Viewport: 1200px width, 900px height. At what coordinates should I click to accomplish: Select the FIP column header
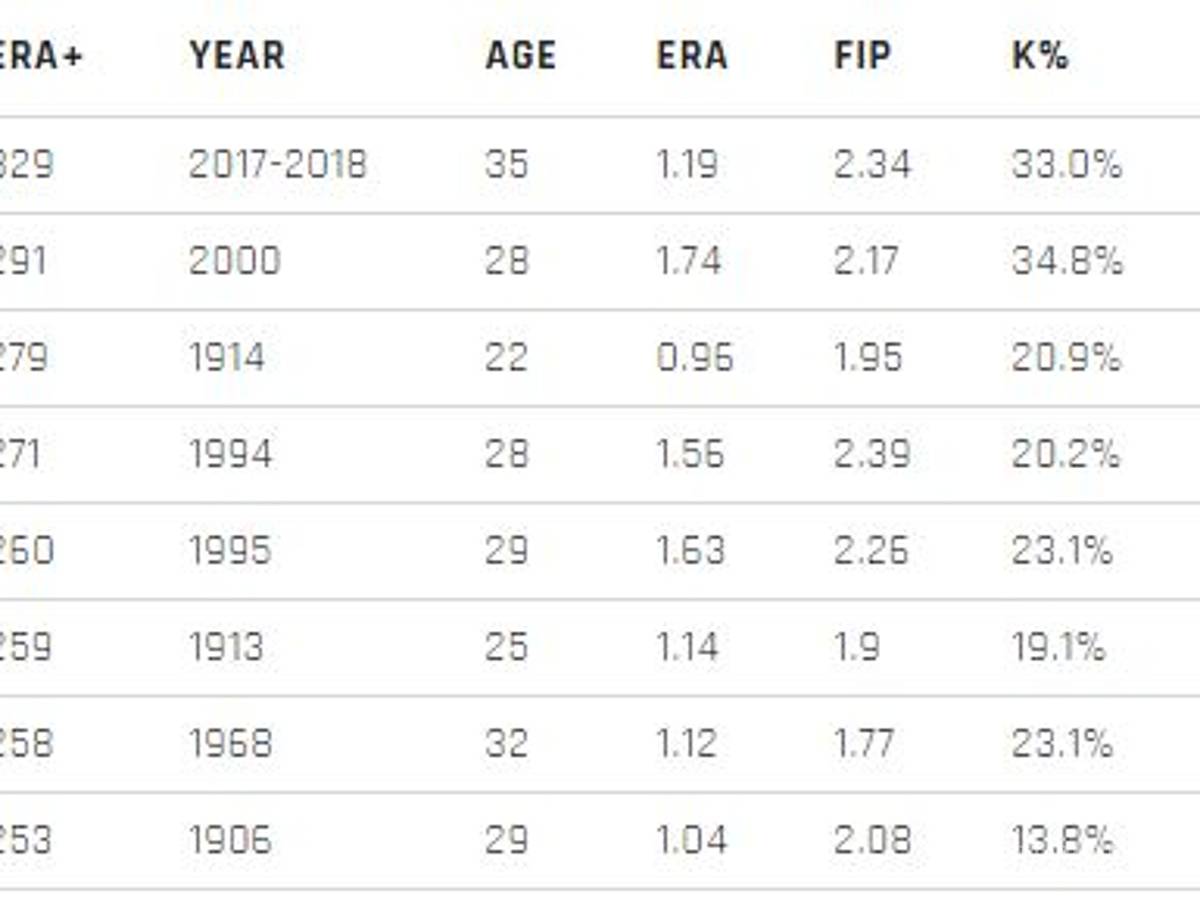click(864, 56)
